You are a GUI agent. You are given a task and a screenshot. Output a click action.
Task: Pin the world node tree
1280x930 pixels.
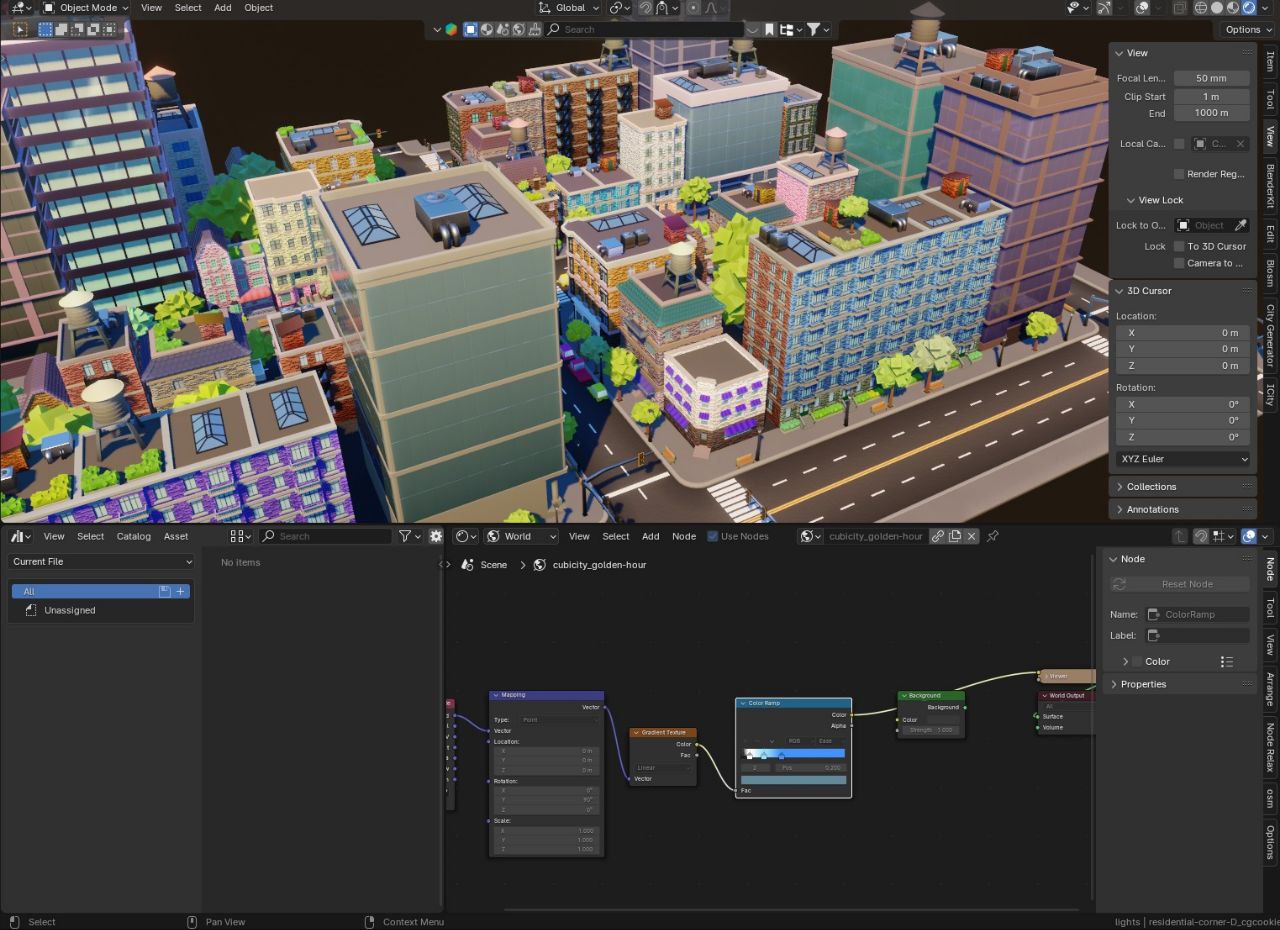(993, 536)
